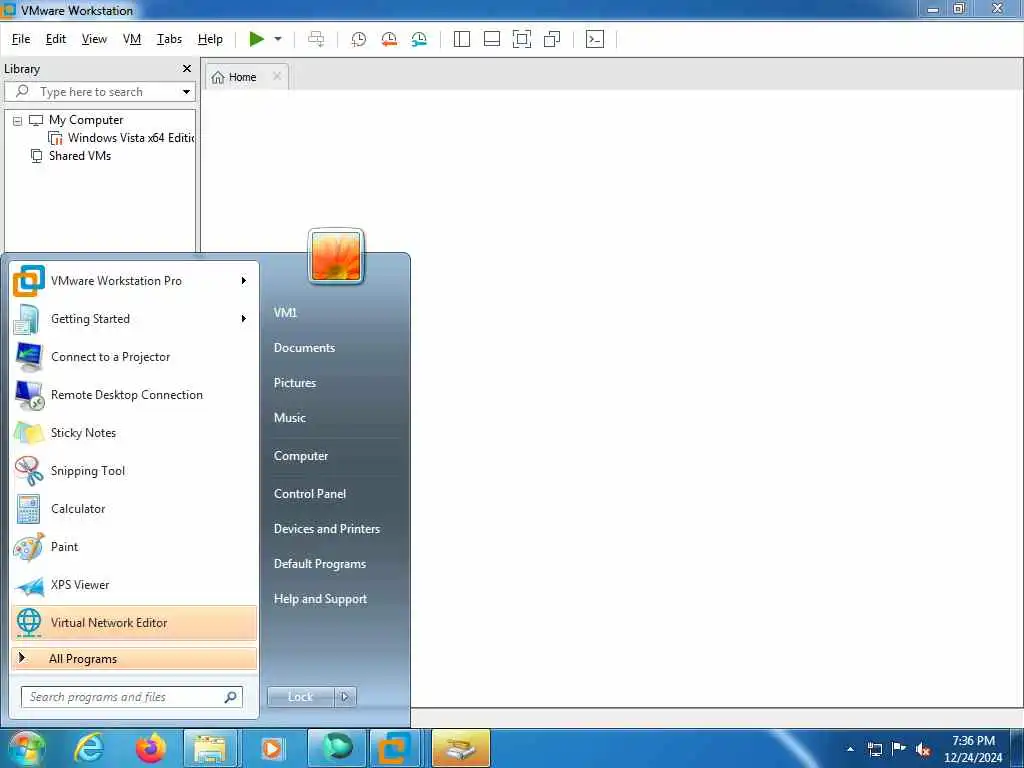Open Control Panel
The height and width of the screenshot is (768, 1024).
point(310,494)
